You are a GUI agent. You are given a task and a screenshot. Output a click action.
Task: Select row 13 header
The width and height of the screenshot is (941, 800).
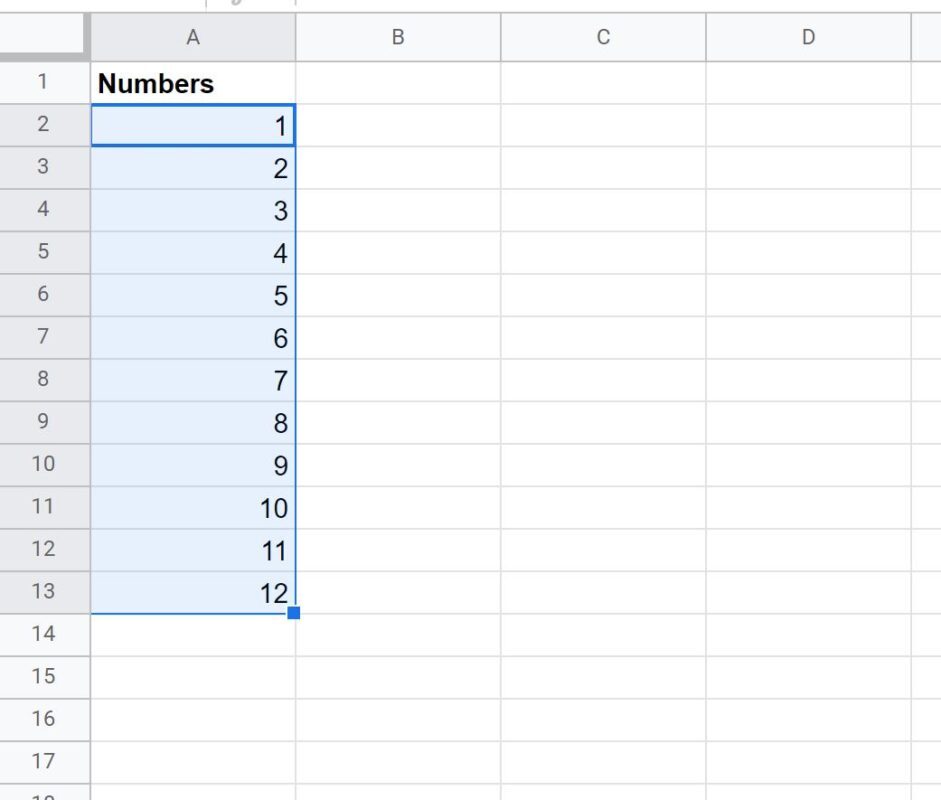pos(45,593)
